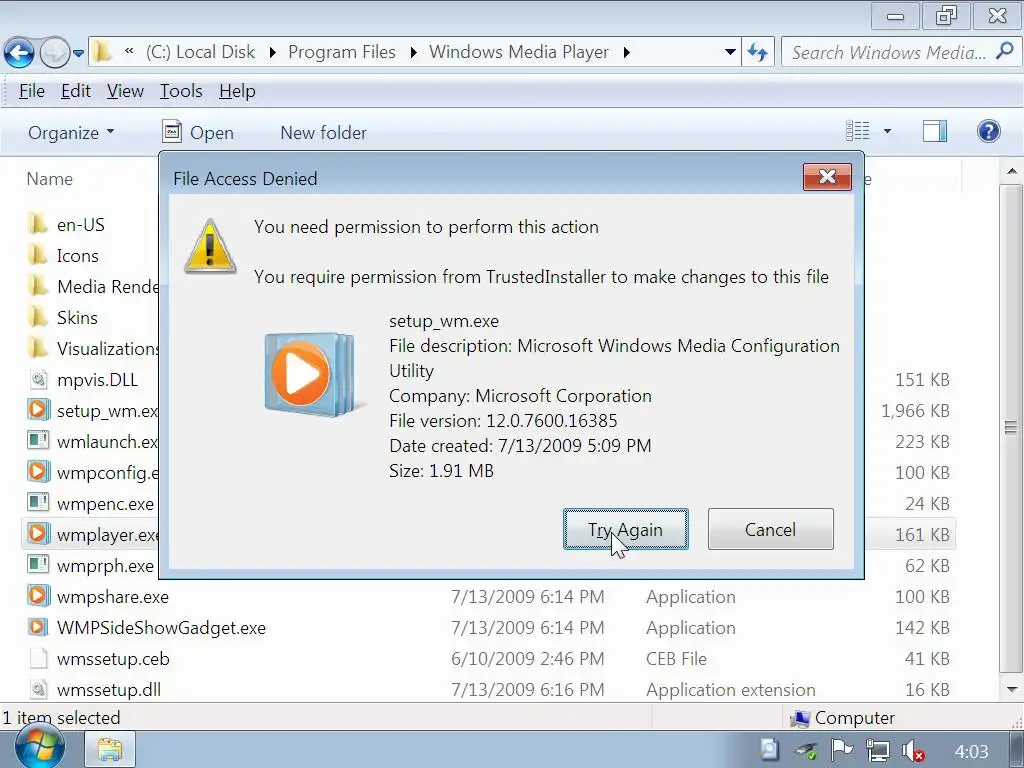Image resolution: width=1024 pixels, height=768 pixels.
Task: Click the yellow warning icon in dialog
Action: pyautogui.click(x=210, y=246)
